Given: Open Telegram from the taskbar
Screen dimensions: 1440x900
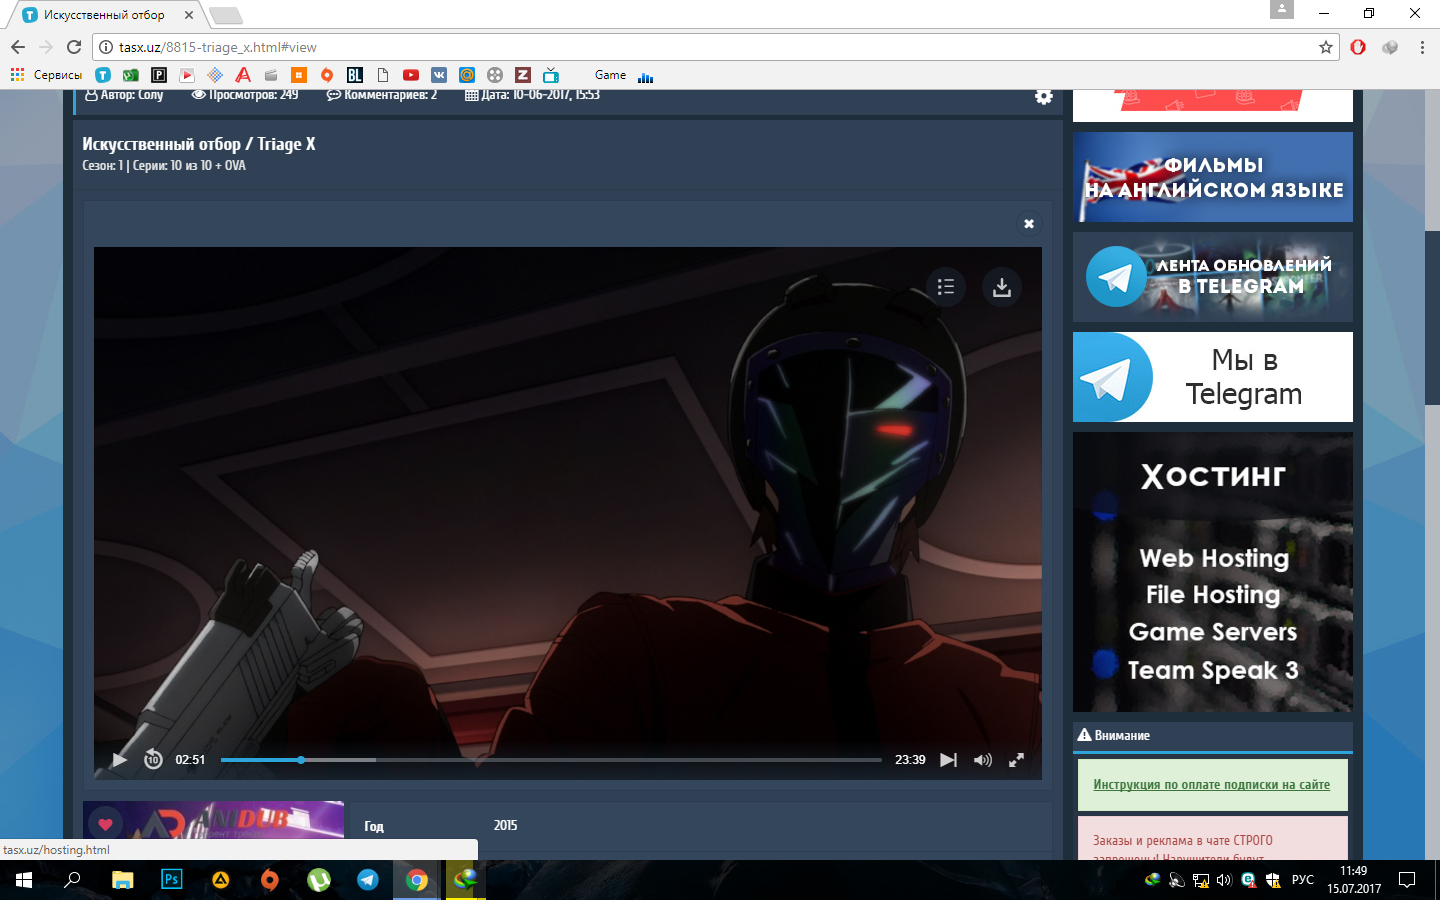Looking at the screenshot, I should [x=368, y=880].
